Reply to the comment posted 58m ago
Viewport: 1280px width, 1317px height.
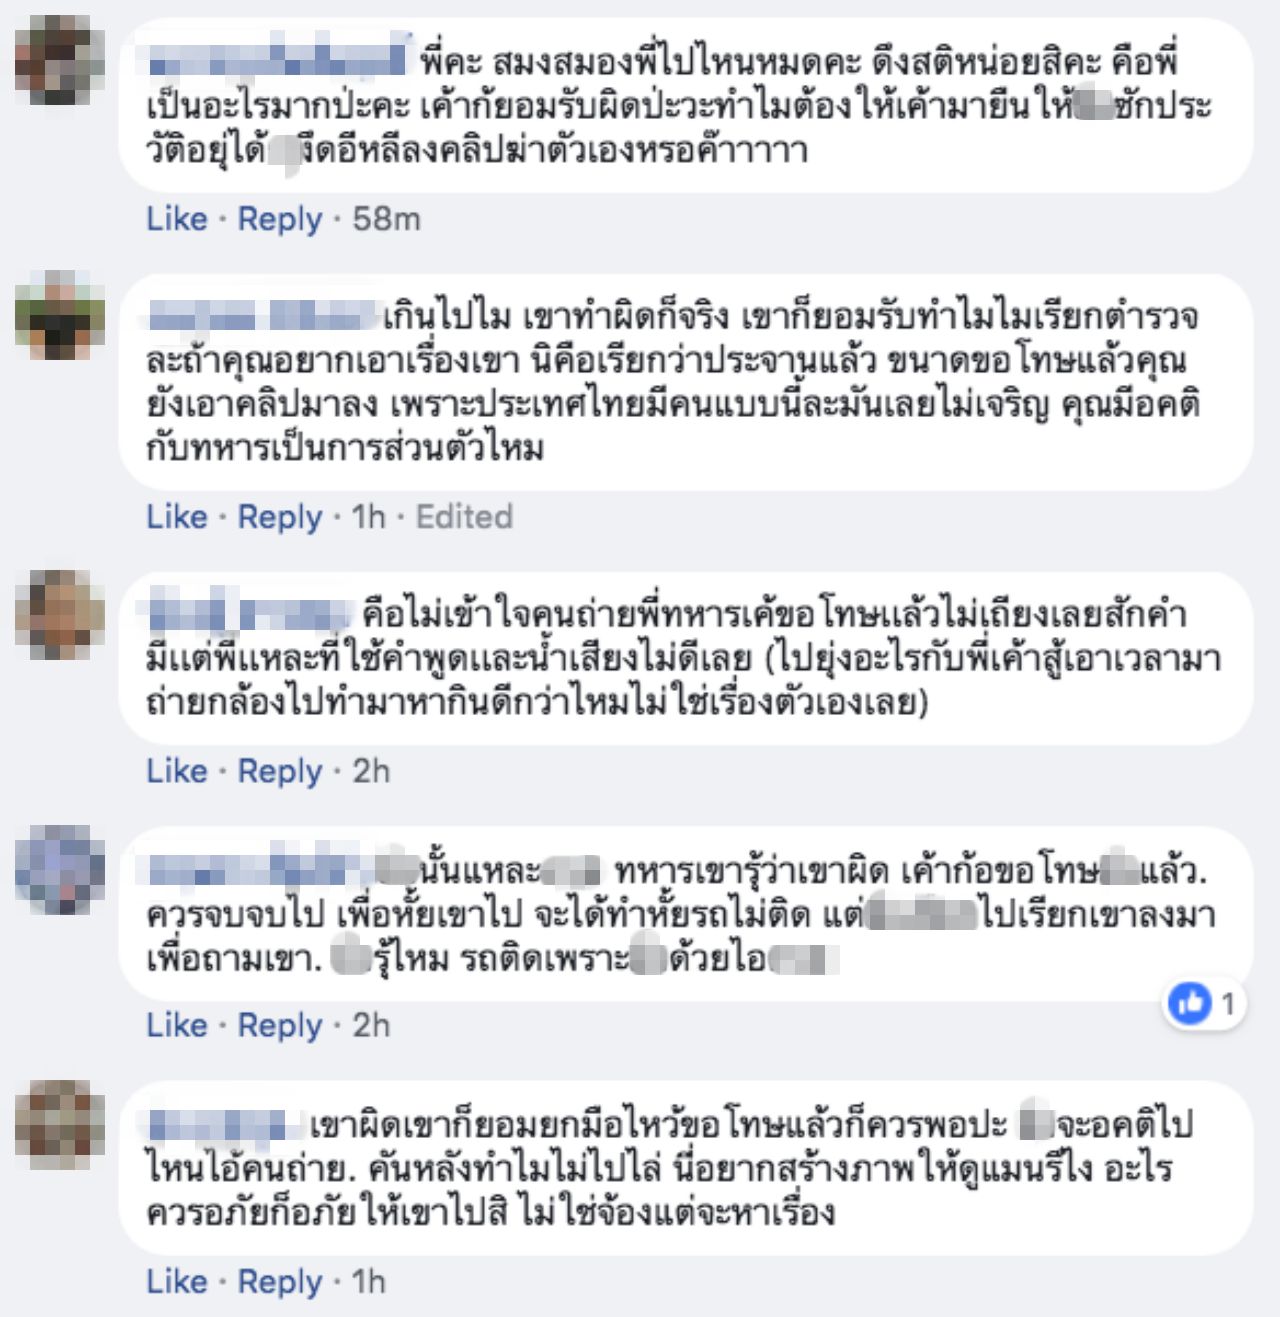pos(280,219)
